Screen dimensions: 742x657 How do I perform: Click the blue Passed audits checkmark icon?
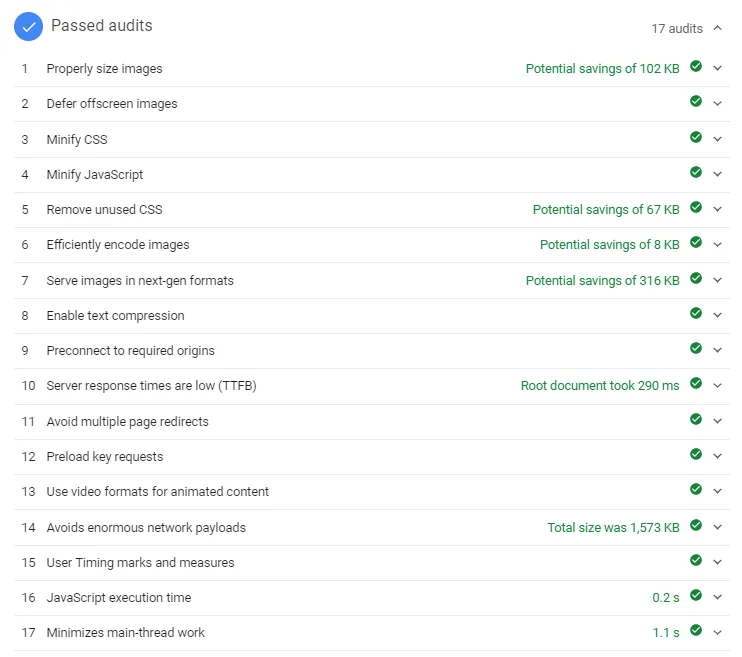[x=28, y=27]
